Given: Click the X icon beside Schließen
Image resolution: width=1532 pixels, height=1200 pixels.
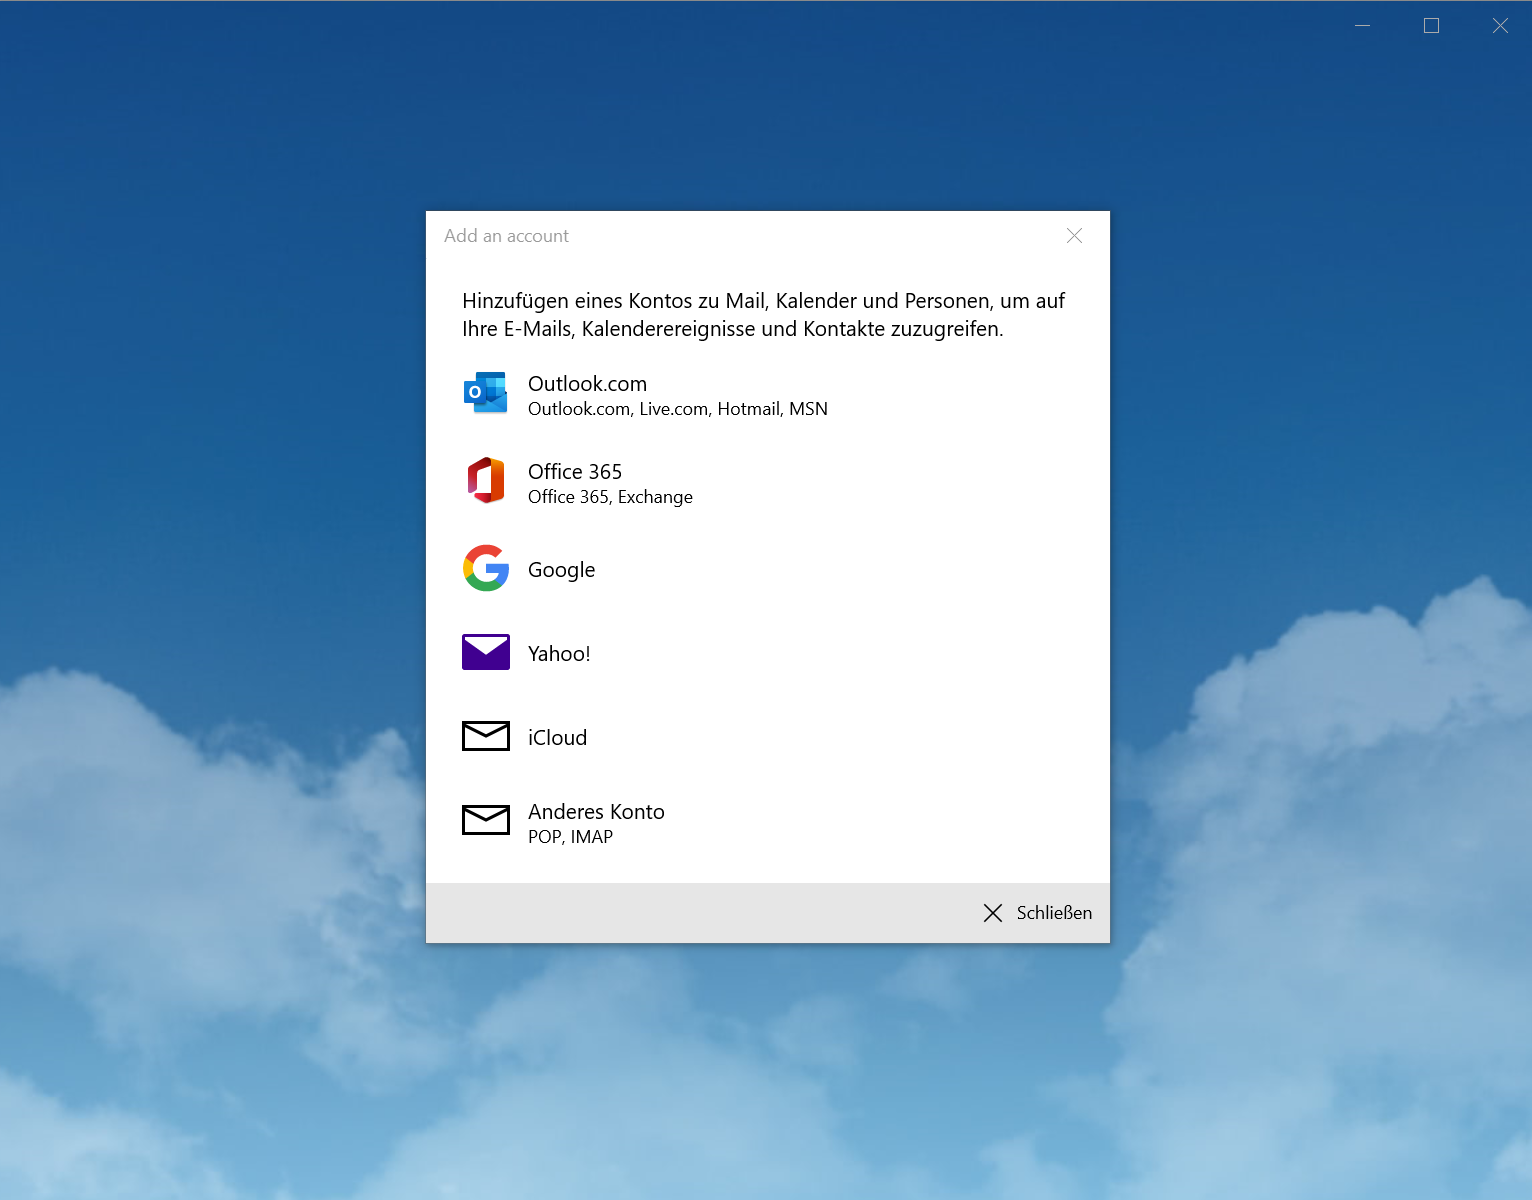Looking at the screenshot, I should [x=993, y=913].
